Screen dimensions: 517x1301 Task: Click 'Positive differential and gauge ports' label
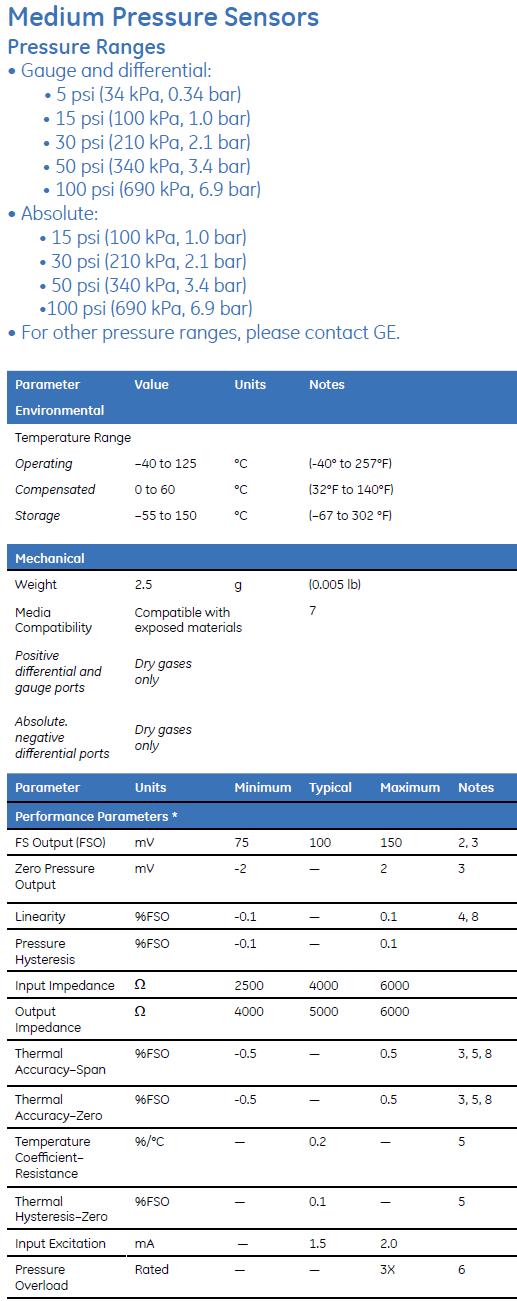(58, 671)
